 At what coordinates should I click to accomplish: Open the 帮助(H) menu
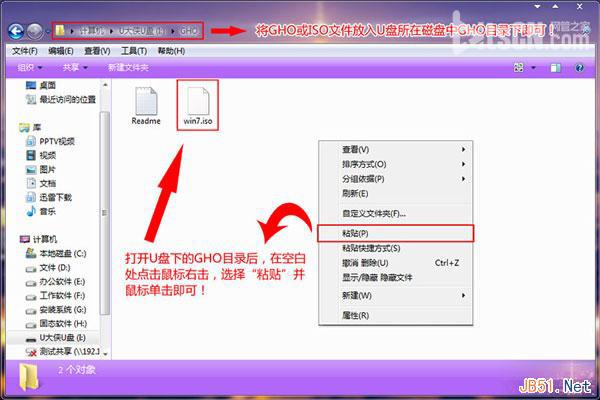coord(171,51)
